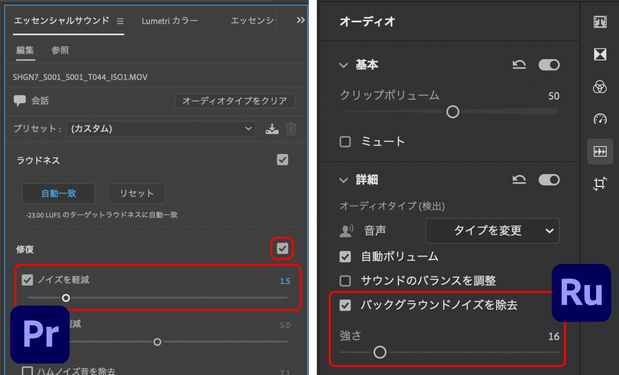
Task: Reset the 基本 section with undo arrow
Action: point(519,64)
